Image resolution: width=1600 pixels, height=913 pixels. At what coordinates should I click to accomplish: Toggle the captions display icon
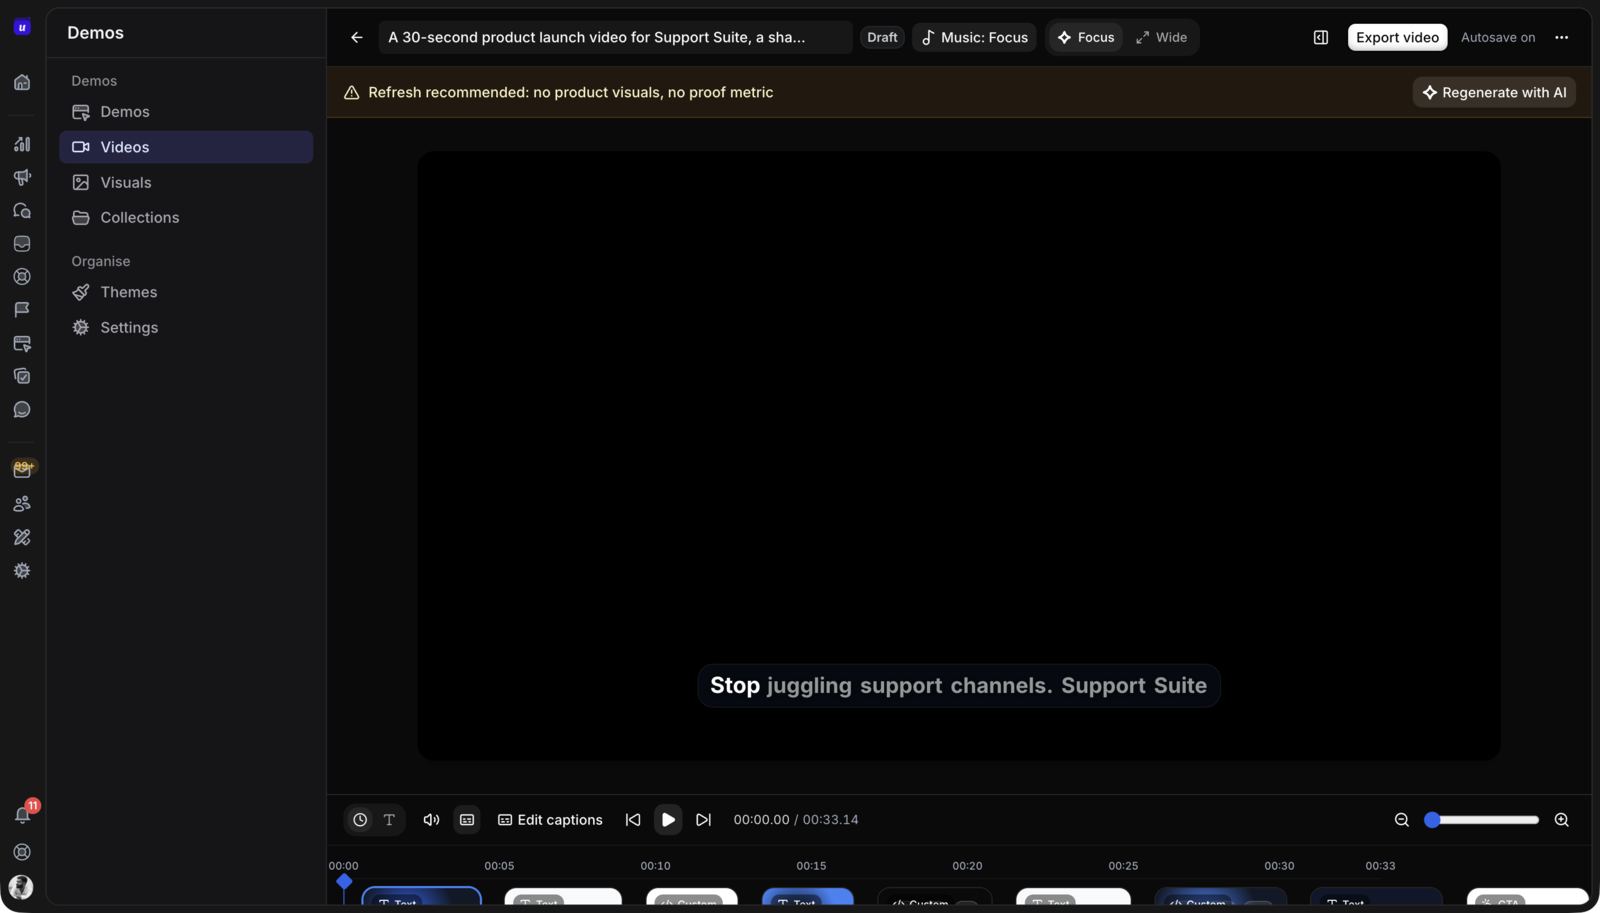467,820
